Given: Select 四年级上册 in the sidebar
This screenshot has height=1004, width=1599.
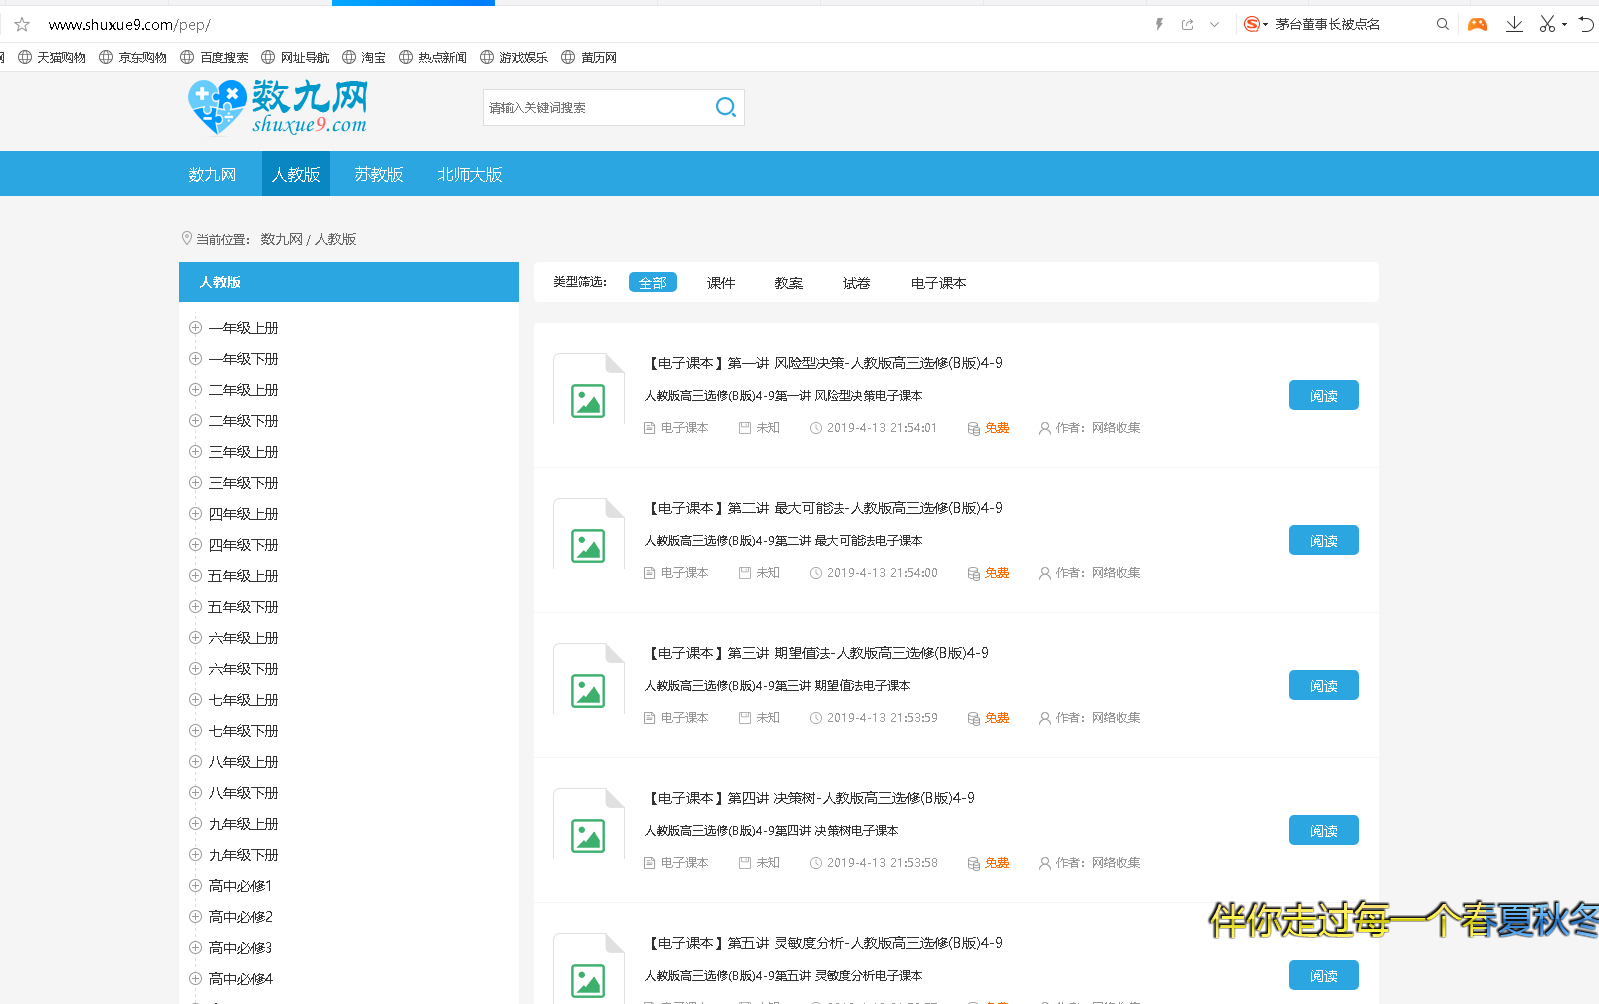Looking at the screenshot, I should 243,513.
